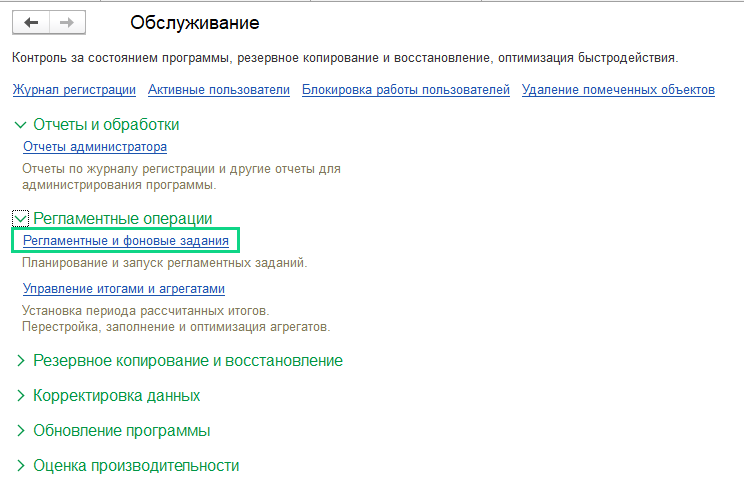This screenshot has width=744, height=481.
Task: Open Активные пользователи link
Action: coord(219,90)
